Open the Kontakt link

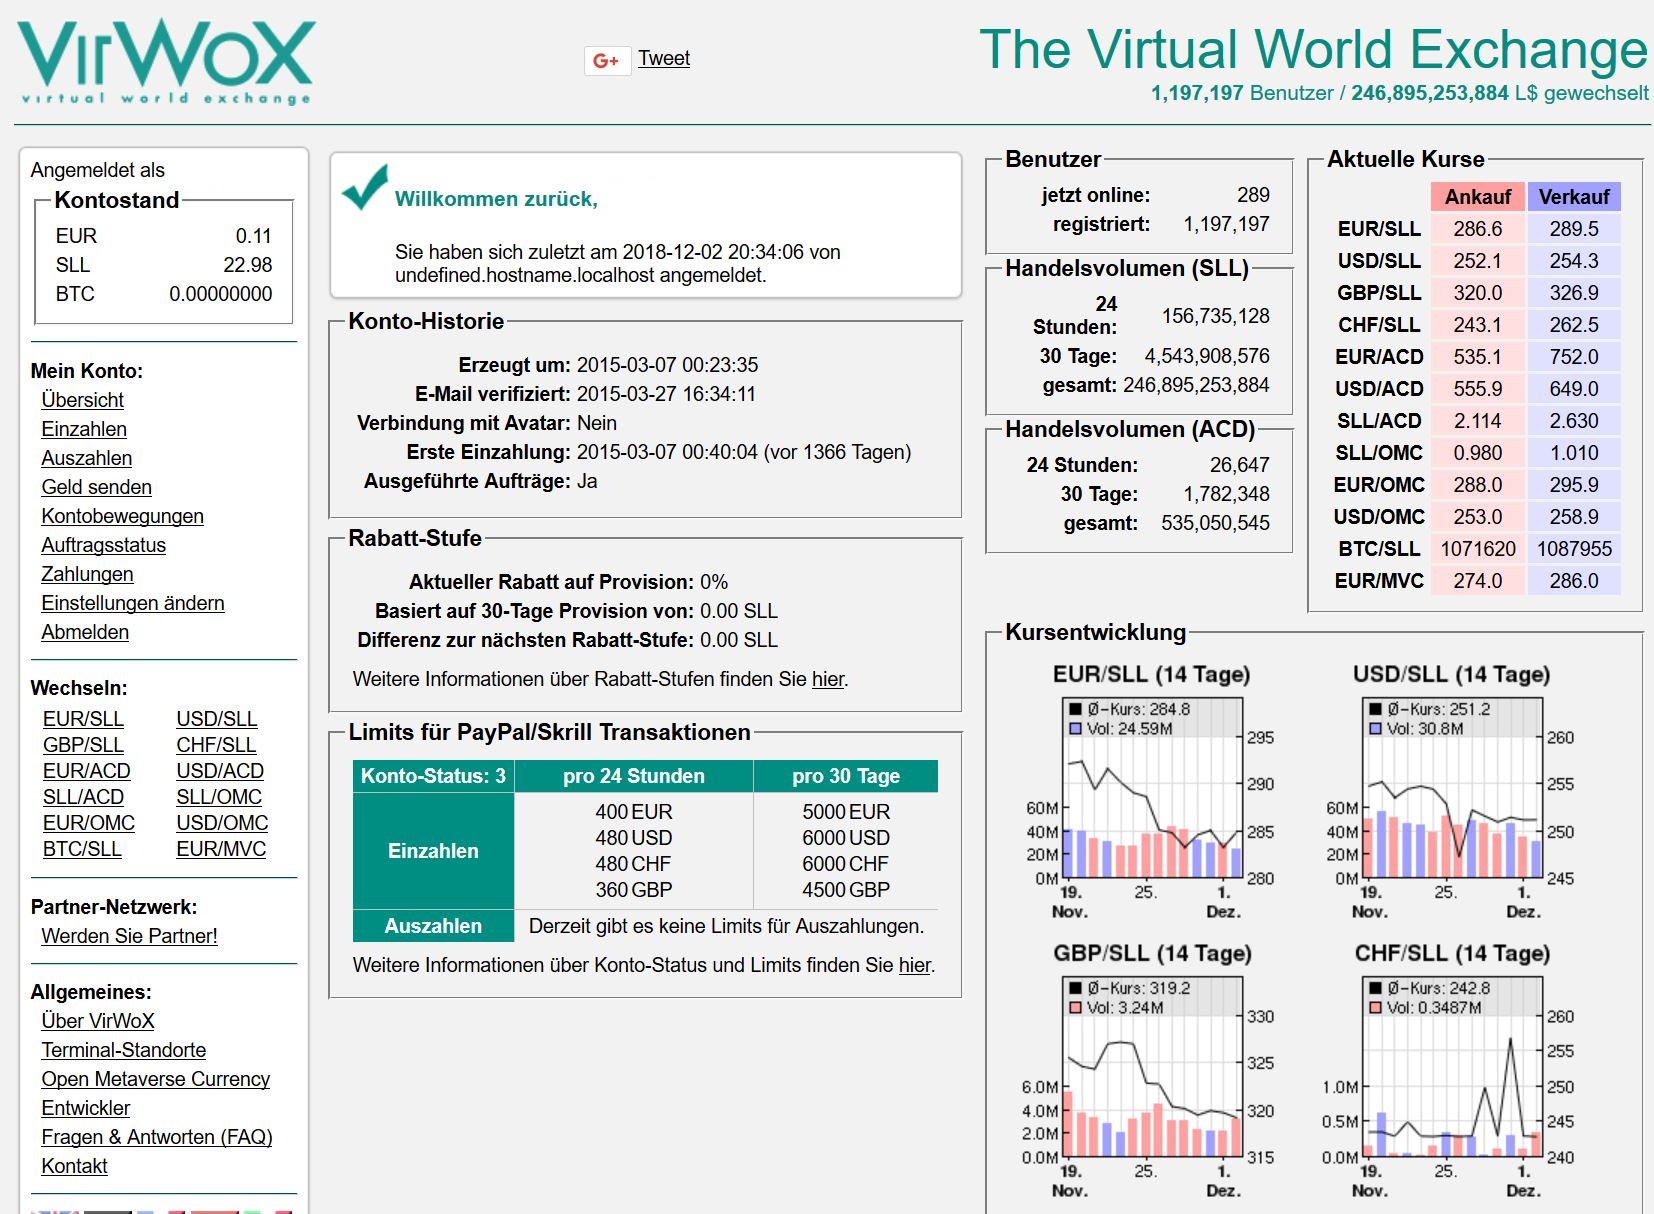click(74, 1166)
